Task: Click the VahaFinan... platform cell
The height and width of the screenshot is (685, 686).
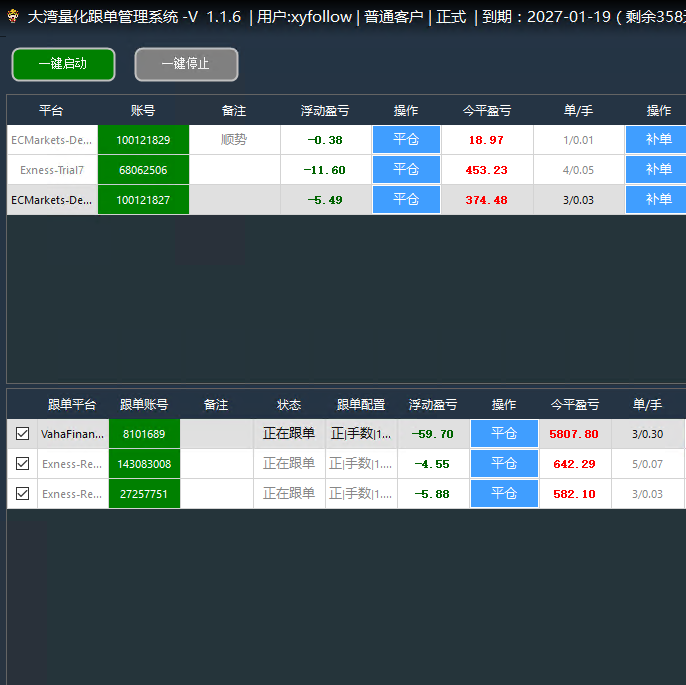Action: [73, 434]
